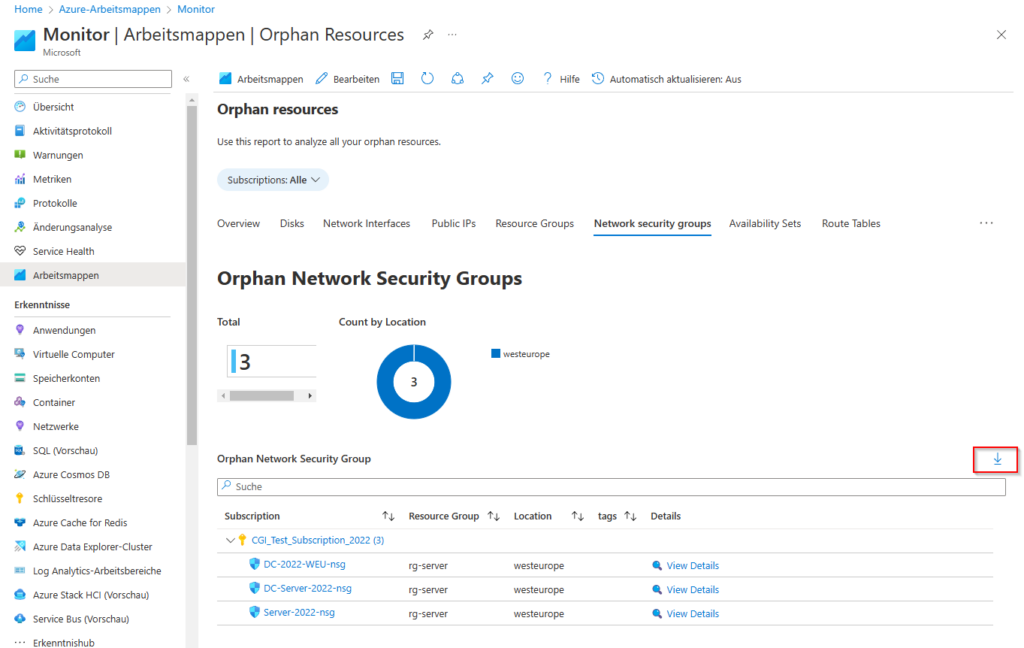Switch to the Availability Sets tab
Screen dimensions: 1024x648
[765, 223]
